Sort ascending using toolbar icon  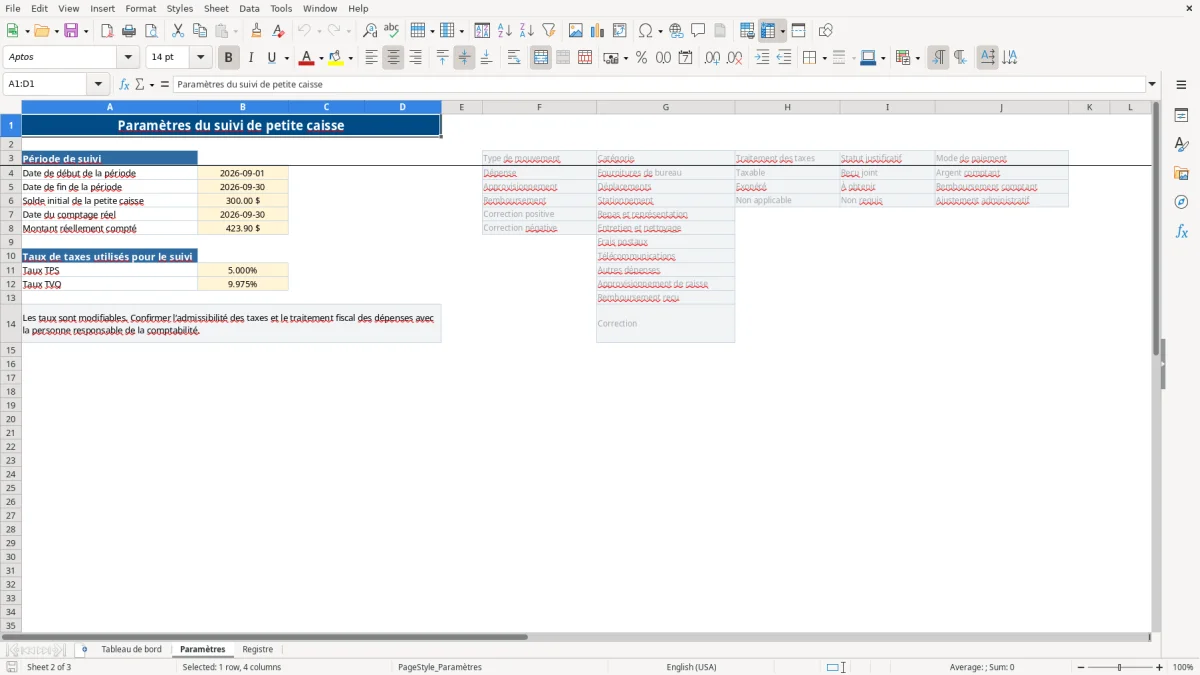505,31
